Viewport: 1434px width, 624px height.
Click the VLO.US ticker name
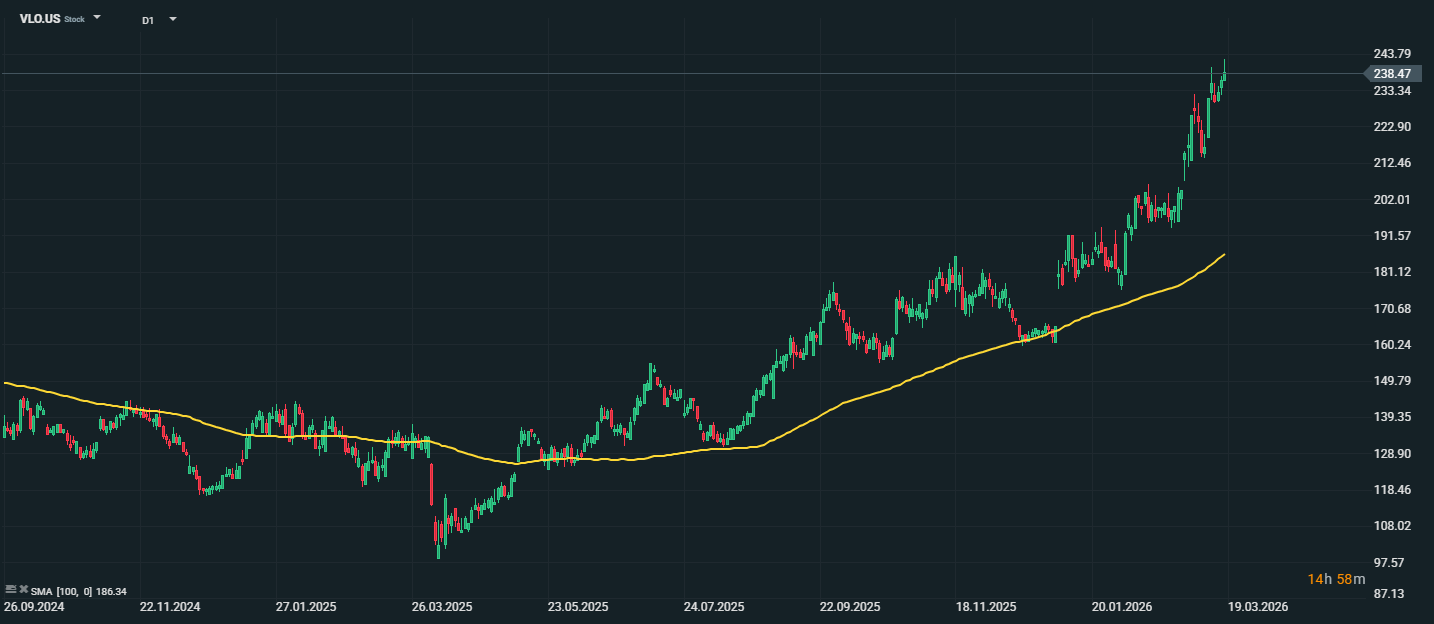pos(40,19)
